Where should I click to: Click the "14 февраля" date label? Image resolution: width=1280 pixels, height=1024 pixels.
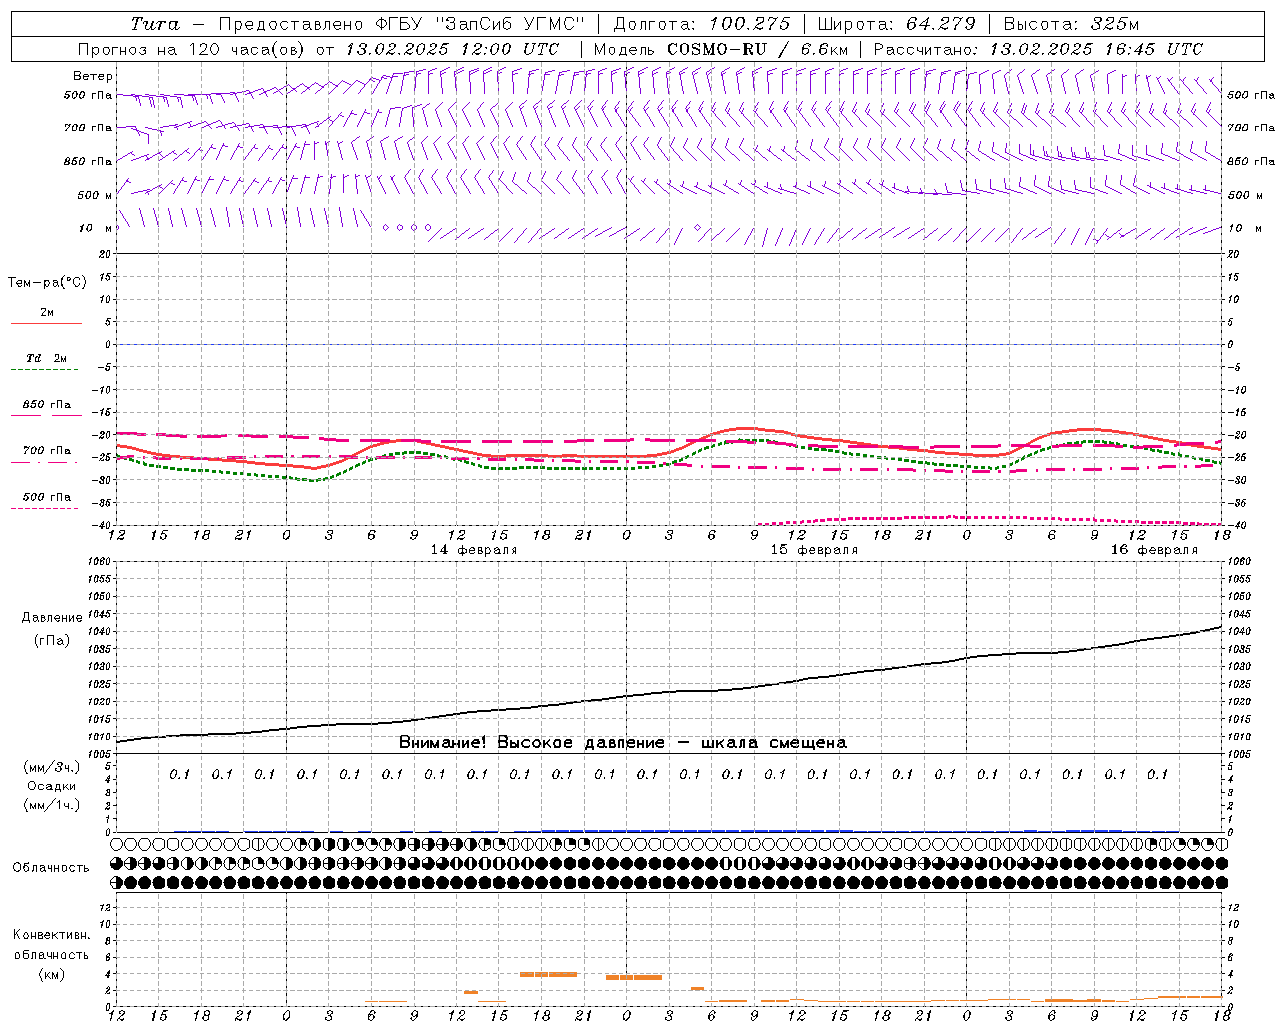(474, 550)
